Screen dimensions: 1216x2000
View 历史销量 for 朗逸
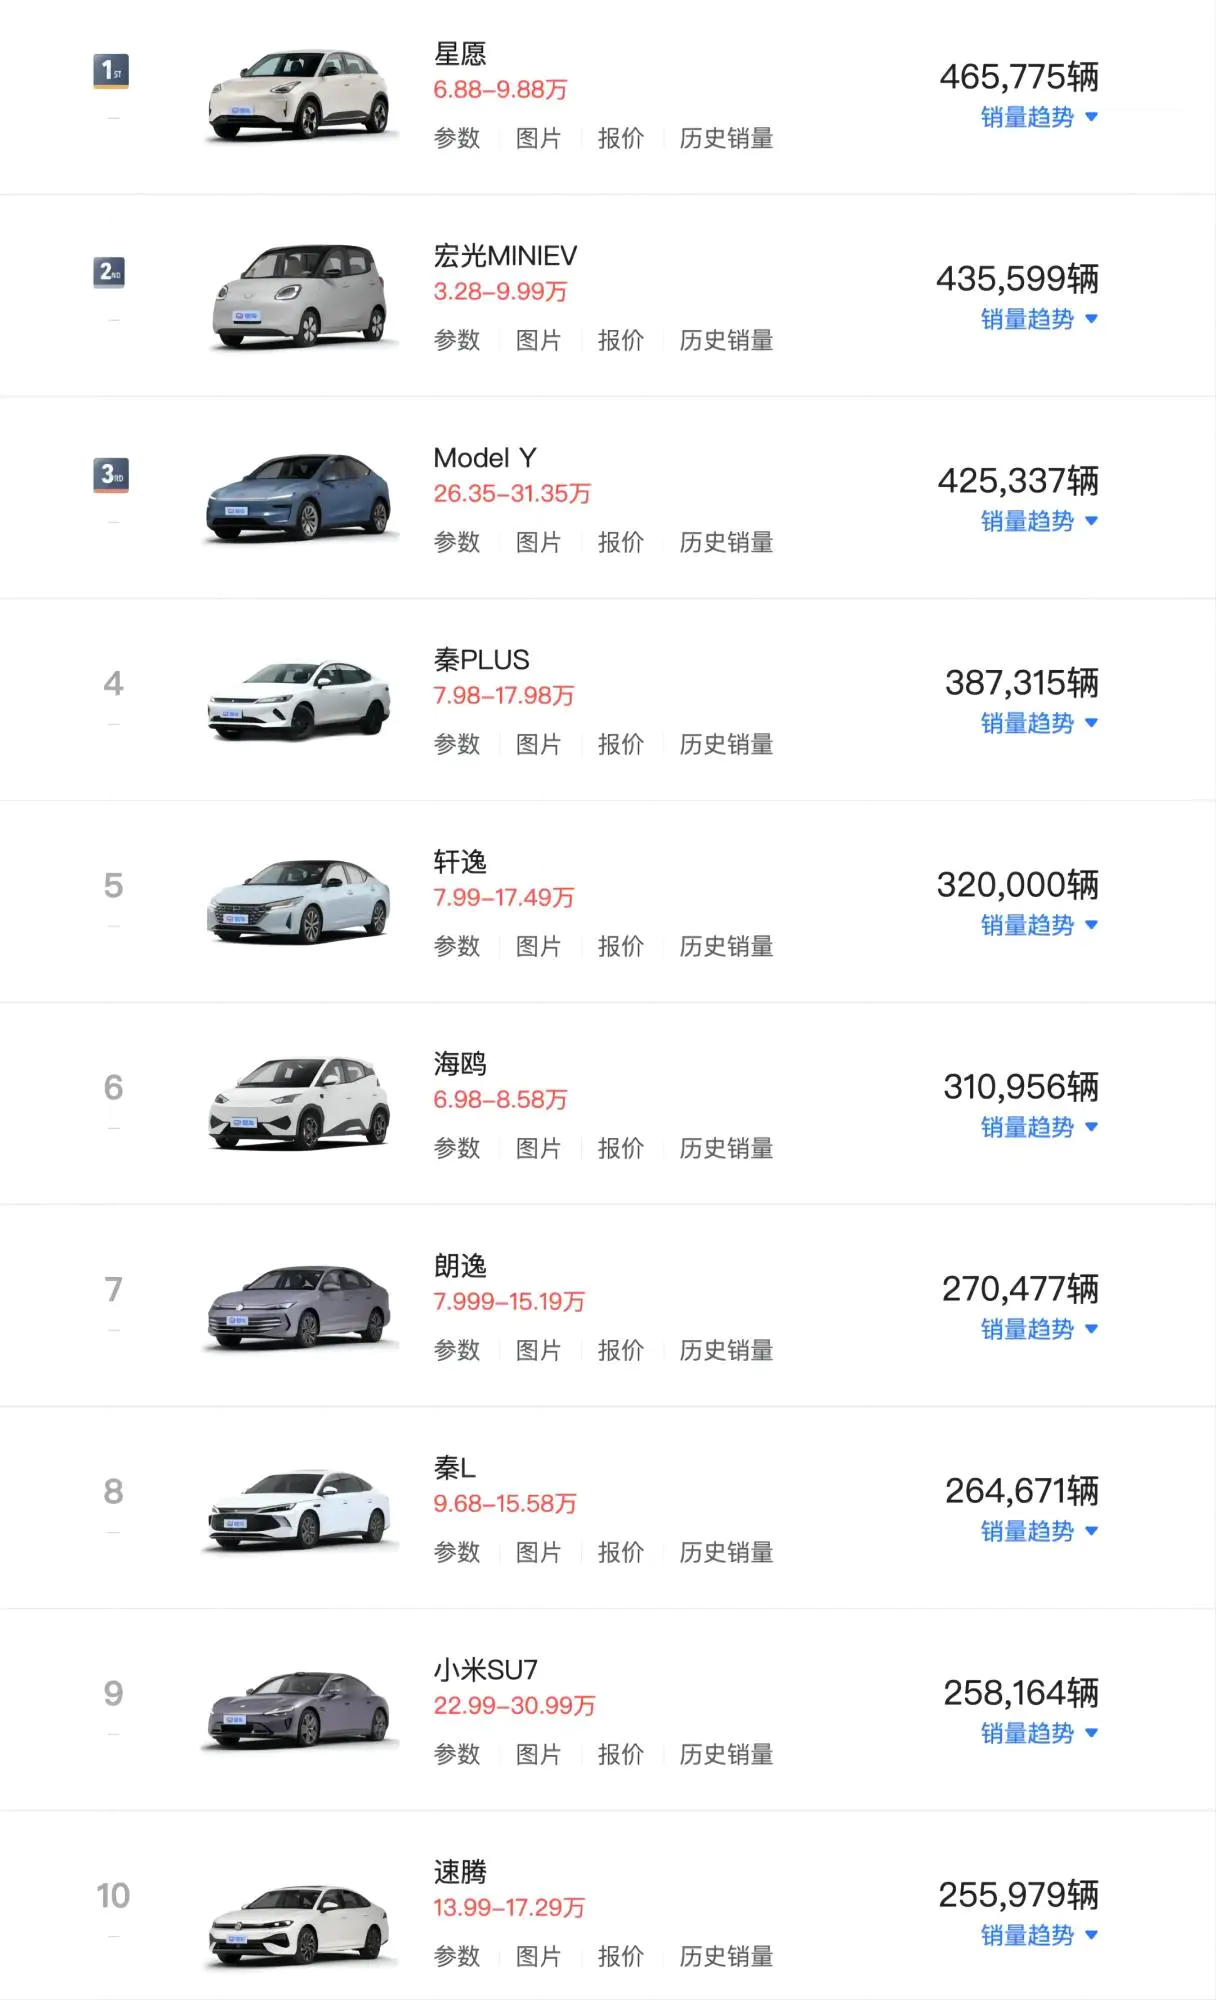[x=726, y=1350]
